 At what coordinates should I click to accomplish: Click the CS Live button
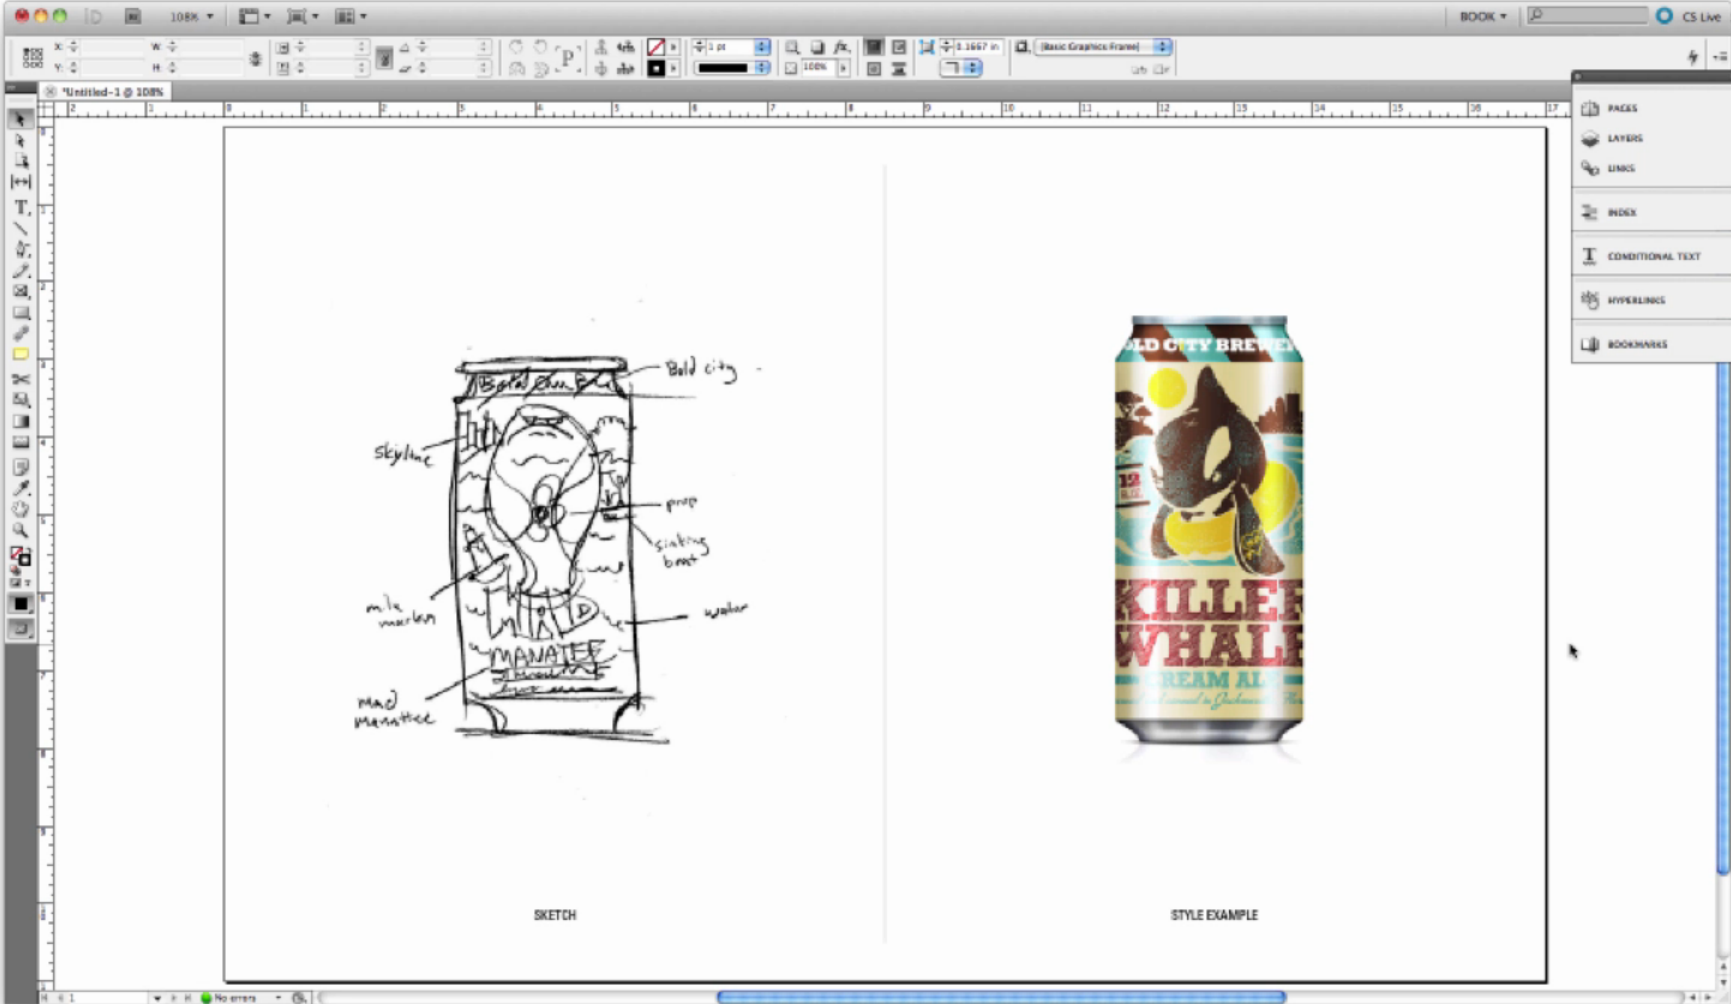click(1689, 16)
